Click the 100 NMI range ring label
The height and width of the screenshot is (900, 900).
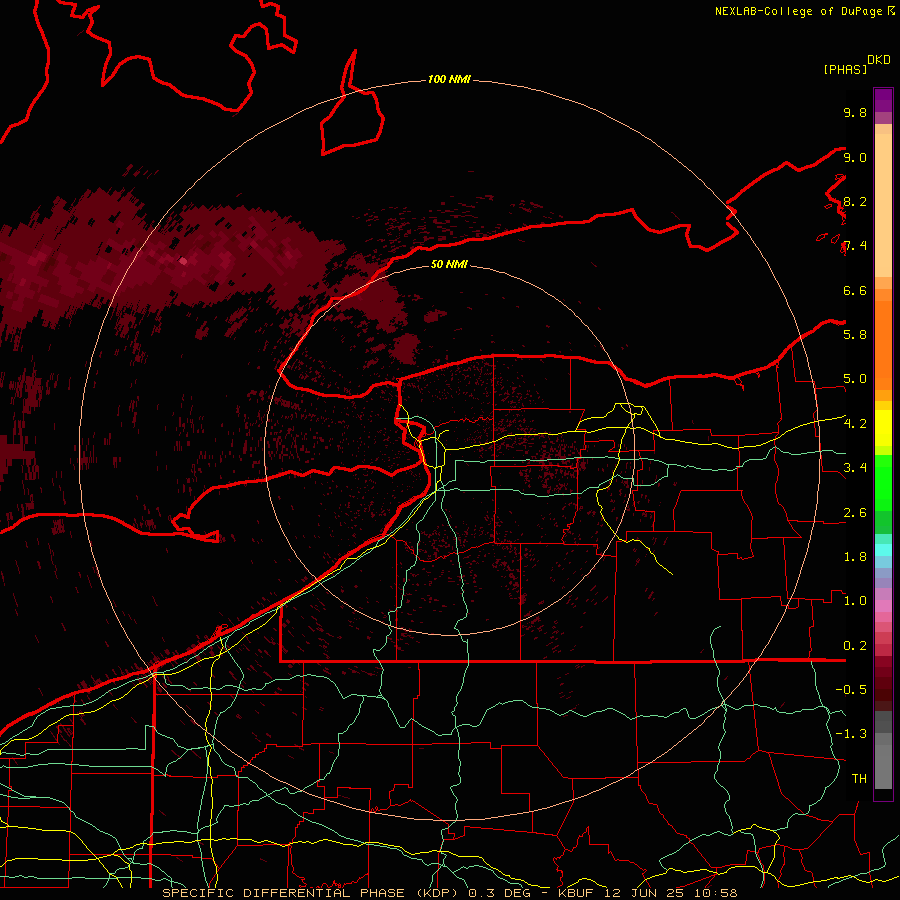(449, 79)
